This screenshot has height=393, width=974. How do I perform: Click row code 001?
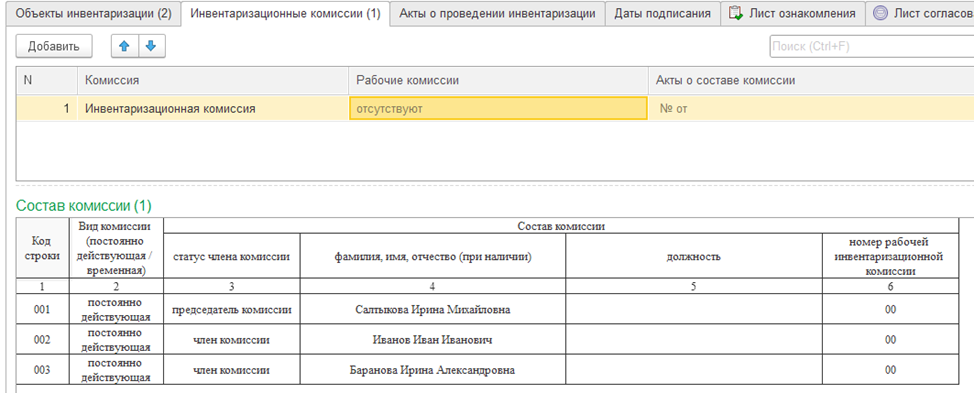pos(43,309)
